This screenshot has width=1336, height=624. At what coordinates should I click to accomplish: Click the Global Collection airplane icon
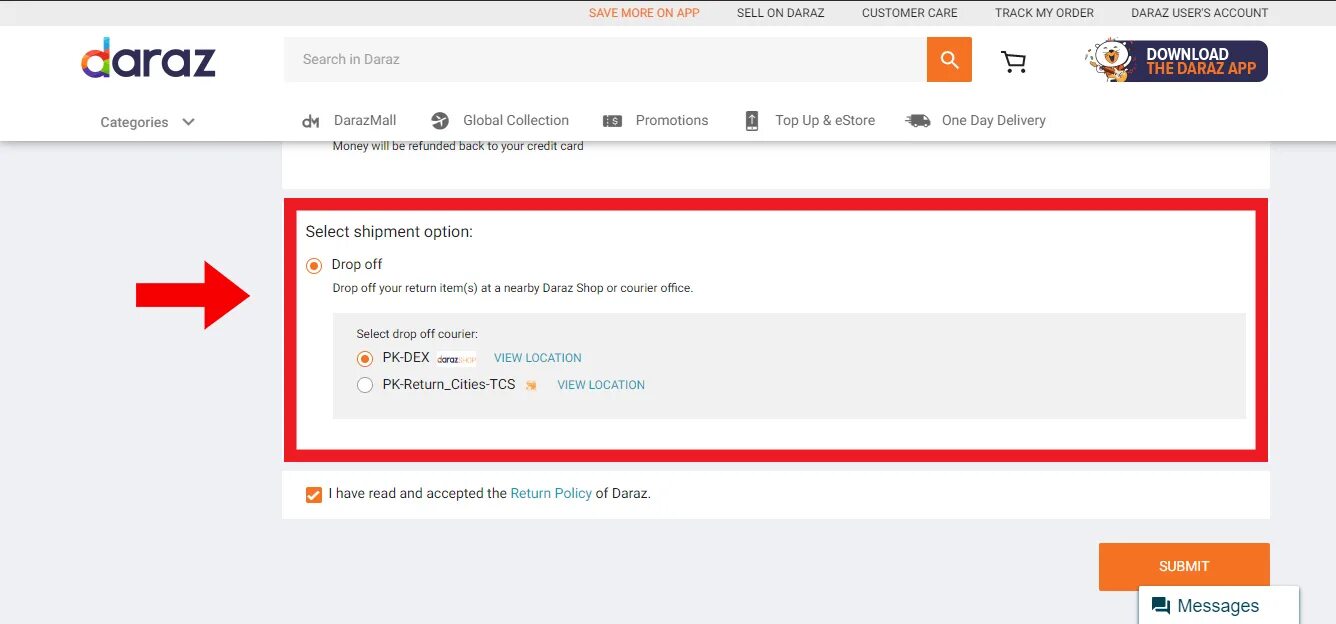(x=440, y=121)
